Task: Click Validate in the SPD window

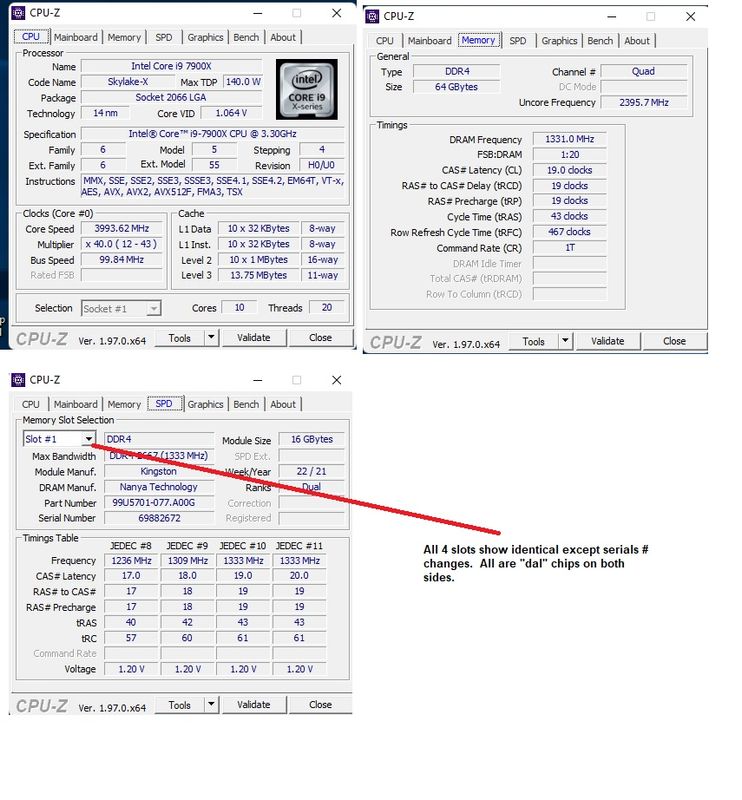Action: pyautogui.click(x=254, y=705)
